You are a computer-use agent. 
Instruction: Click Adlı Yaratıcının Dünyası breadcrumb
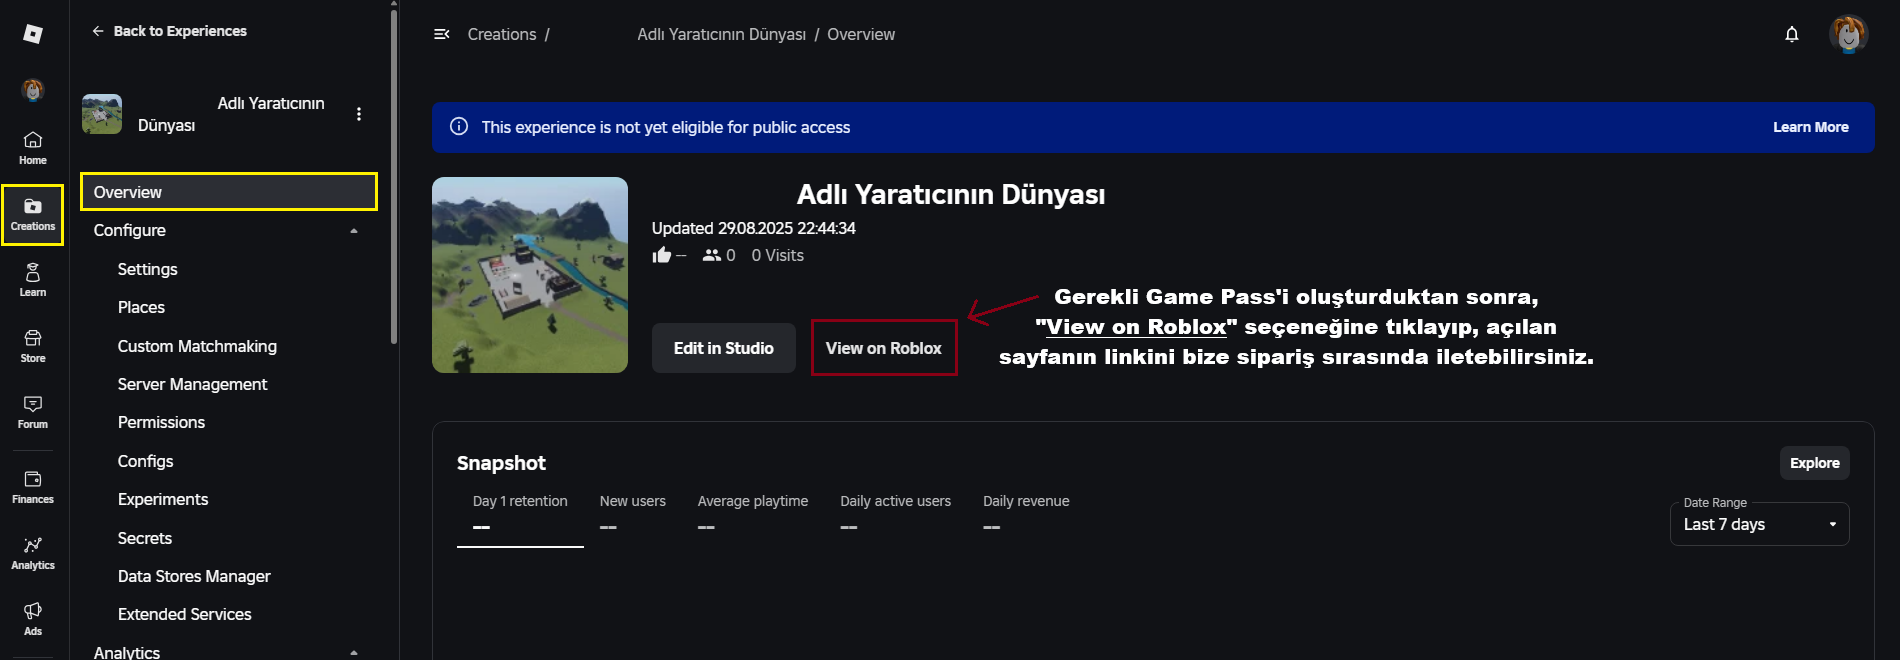[x=721, y=34]
